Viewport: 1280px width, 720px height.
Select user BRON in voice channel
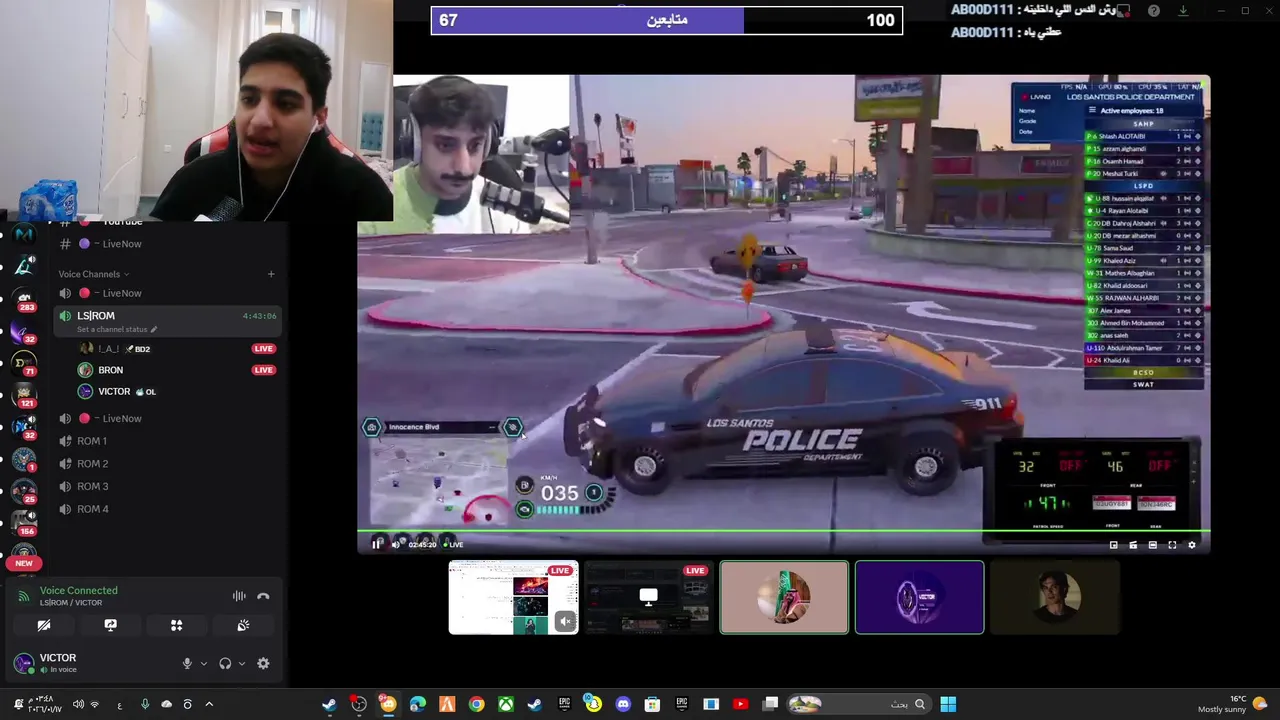pyautogui.click(x=110, y=370)
